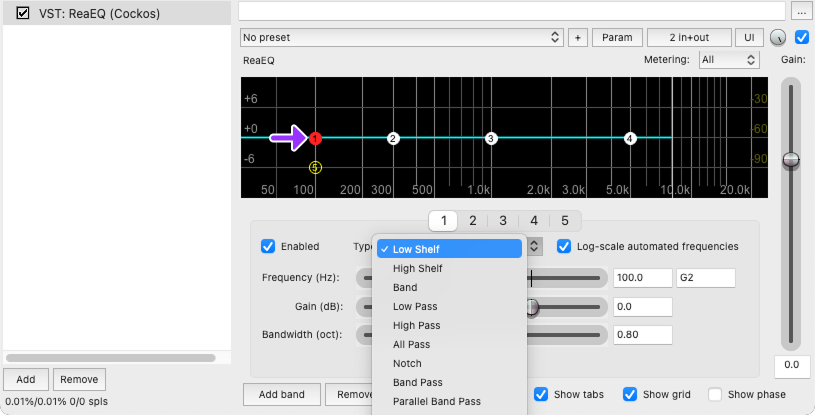Toggle Log-scale automated frequencies
815x415 pixels.
563,246
